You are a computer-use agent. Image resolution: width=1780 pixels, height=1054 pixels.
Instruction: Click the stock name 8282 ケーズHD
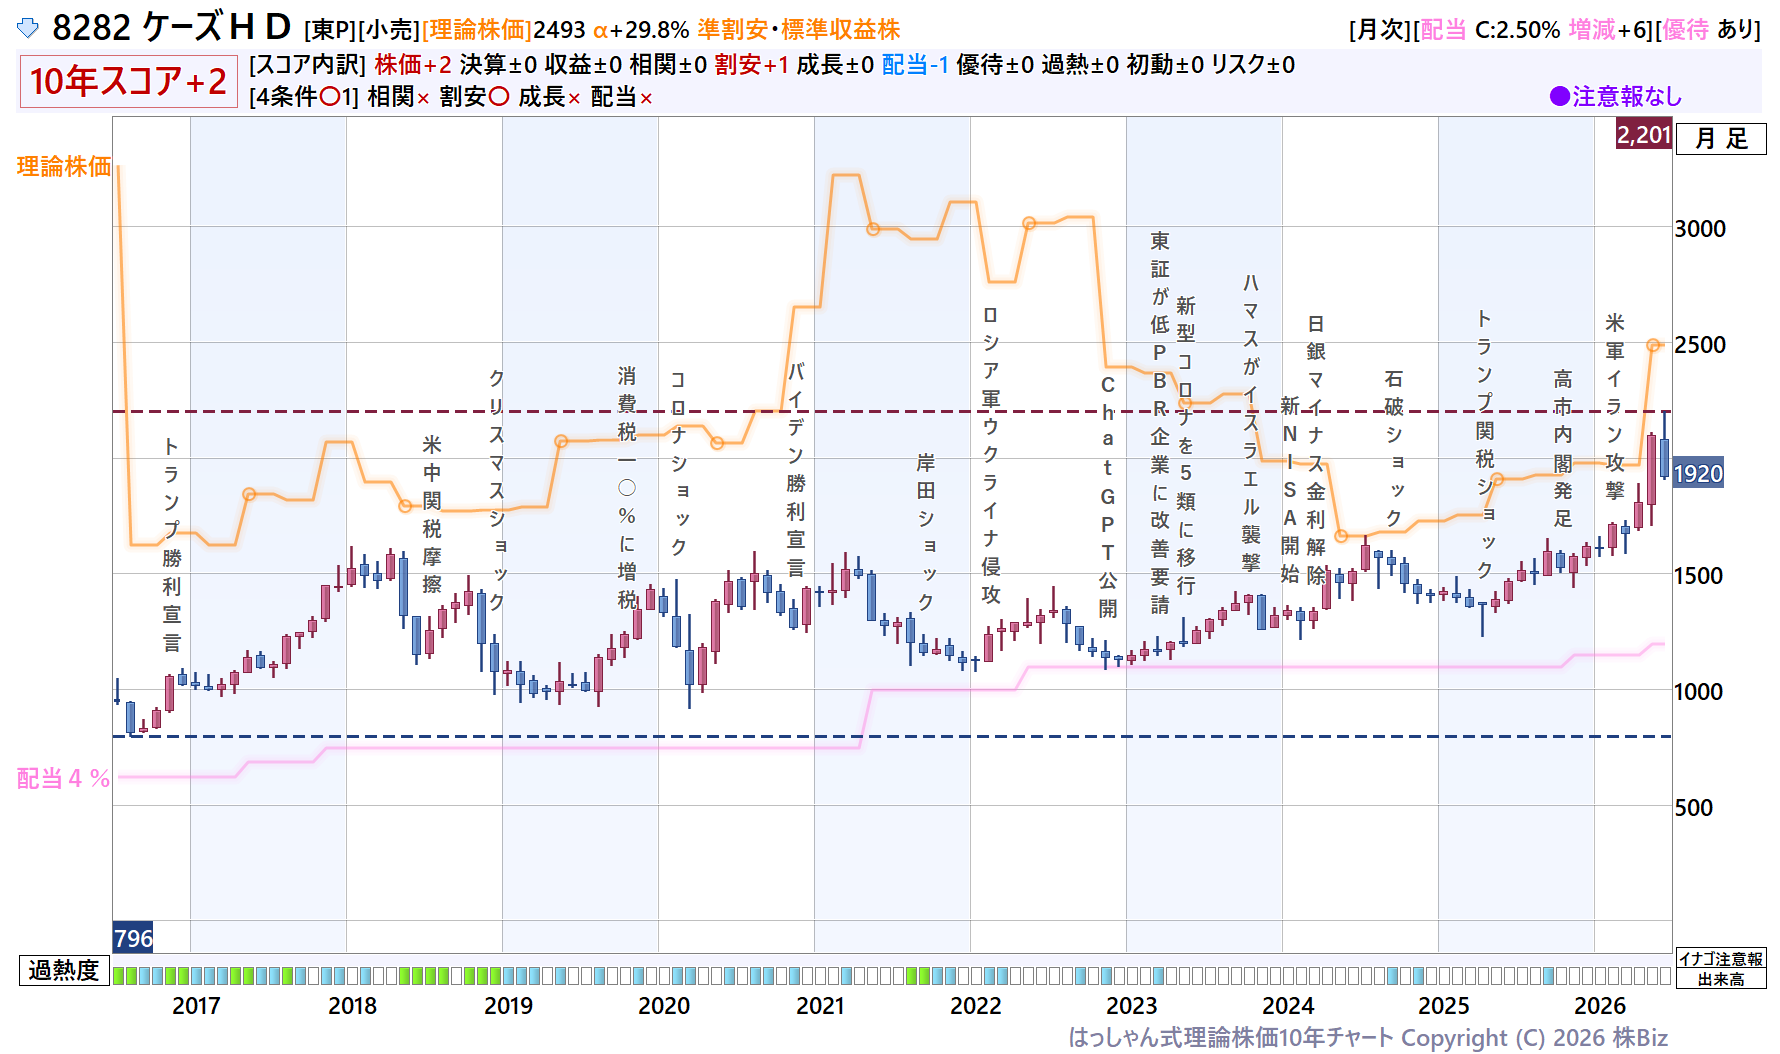point(171,28)
